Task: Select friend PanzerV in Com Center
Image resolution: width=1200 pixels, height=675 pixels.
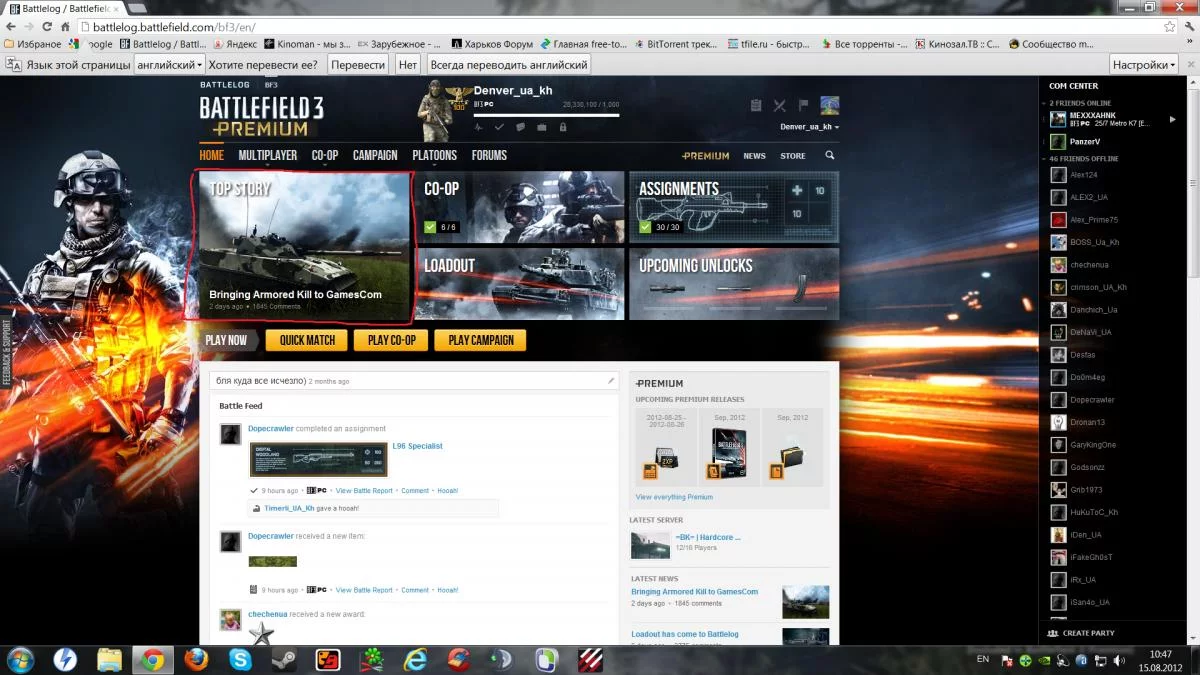Action: coord(1085,141)
